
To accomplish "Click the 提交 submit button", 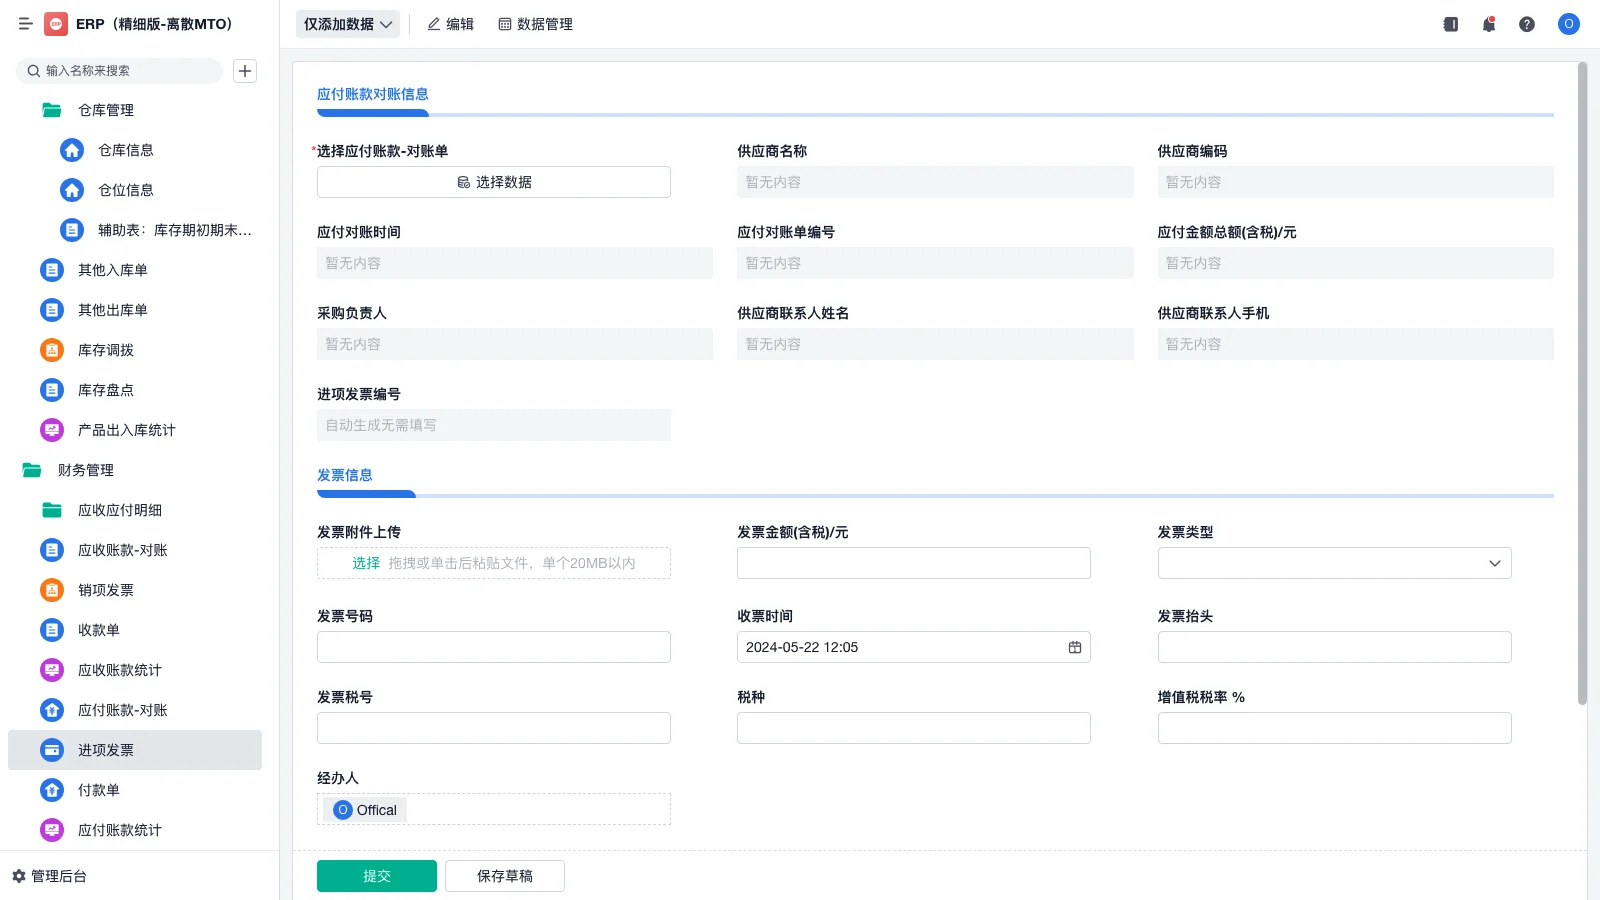I will pos(376,875).
